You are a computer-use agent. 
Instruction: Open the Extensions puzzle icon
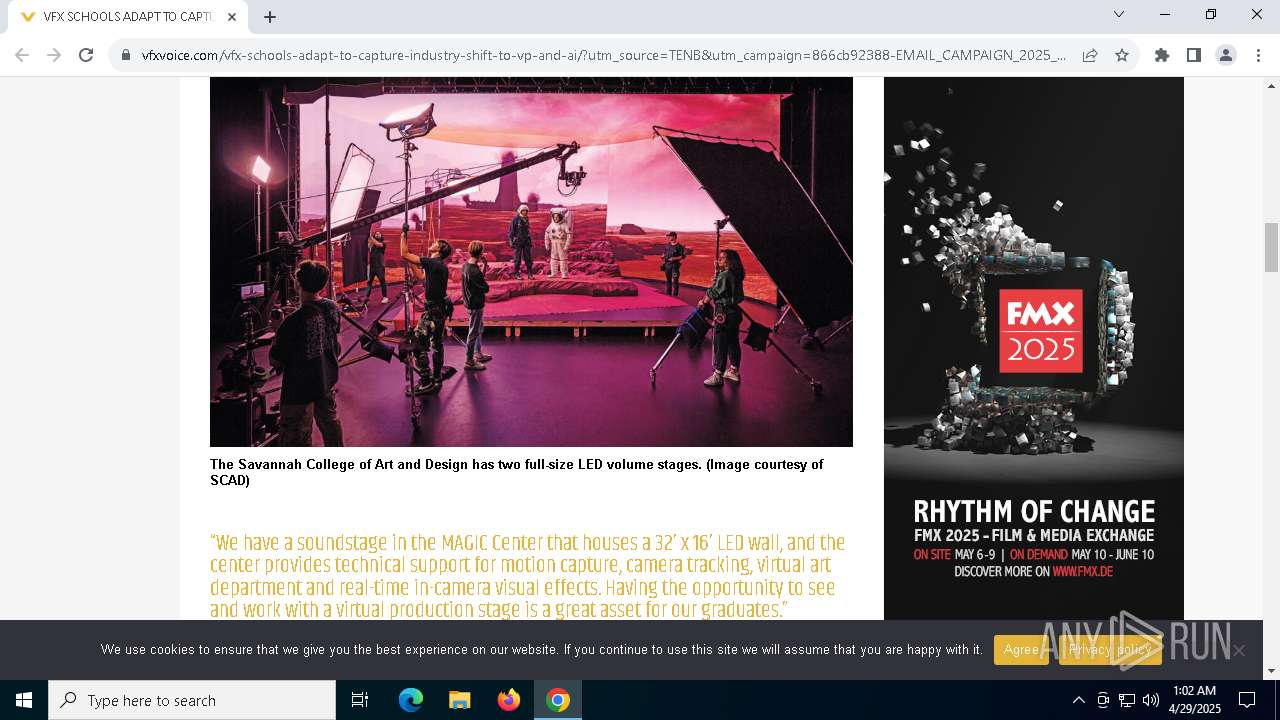click(1162, 55)
